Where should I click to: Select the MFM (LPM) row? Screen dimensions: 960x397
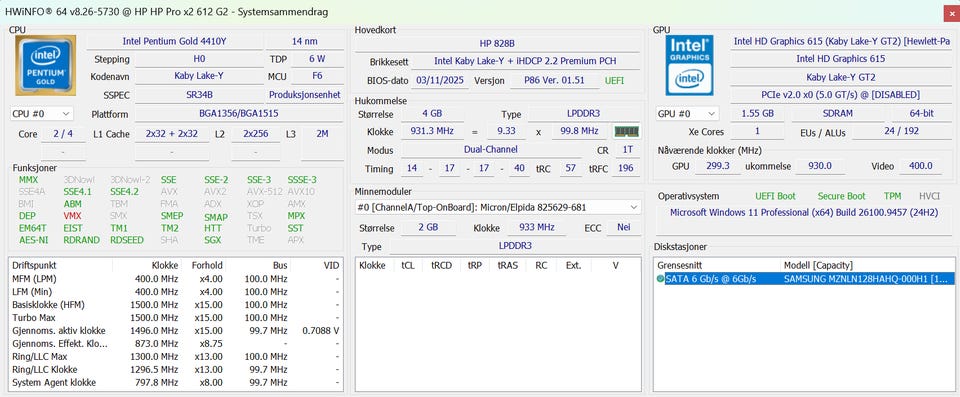tap(175, 278)
